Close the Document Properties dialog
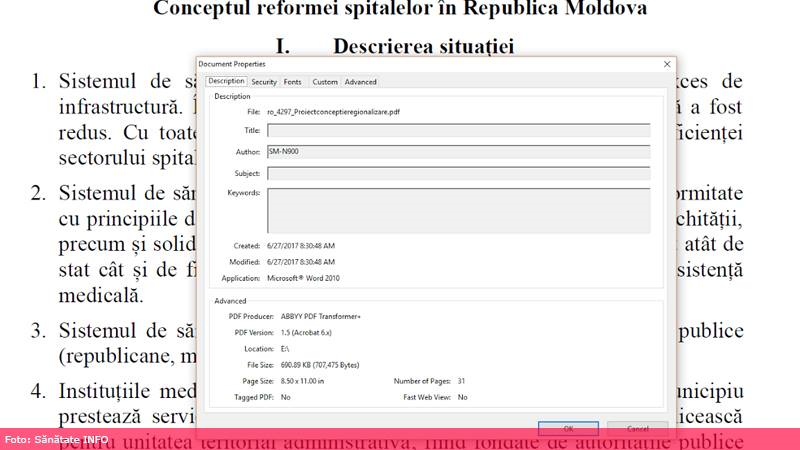 point(667,64)
